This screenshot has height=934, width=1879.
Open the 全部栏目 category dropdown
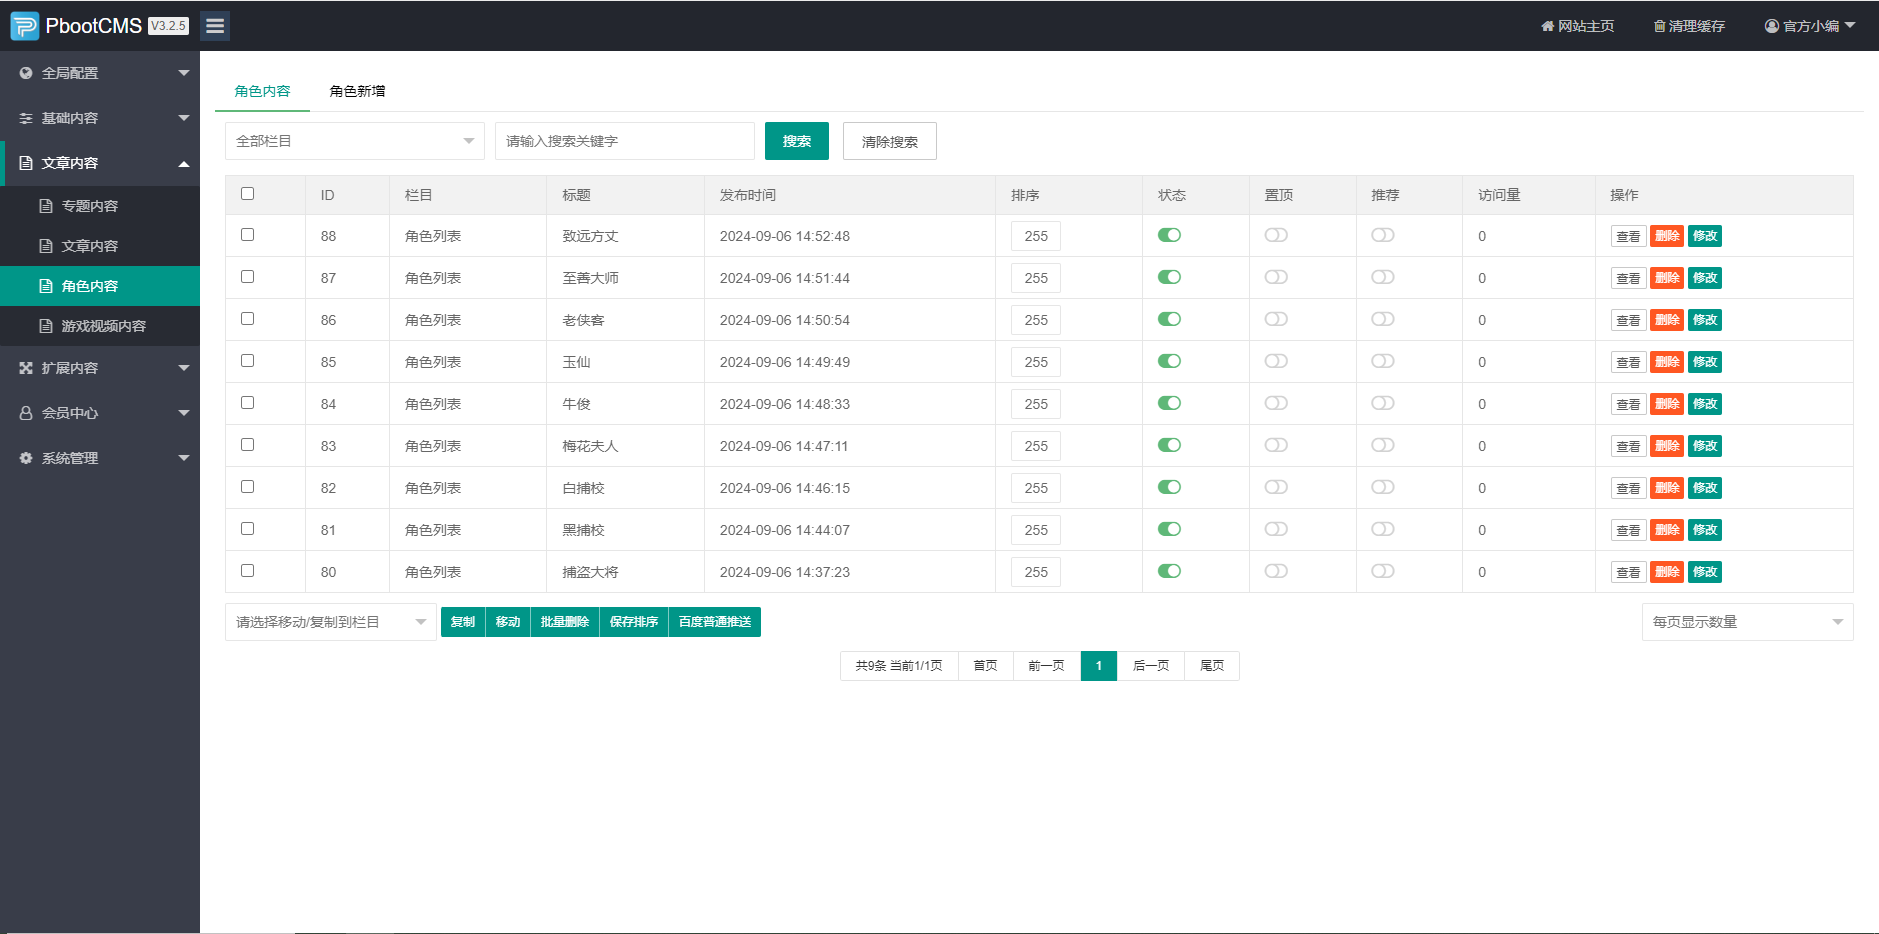[355, 141]
